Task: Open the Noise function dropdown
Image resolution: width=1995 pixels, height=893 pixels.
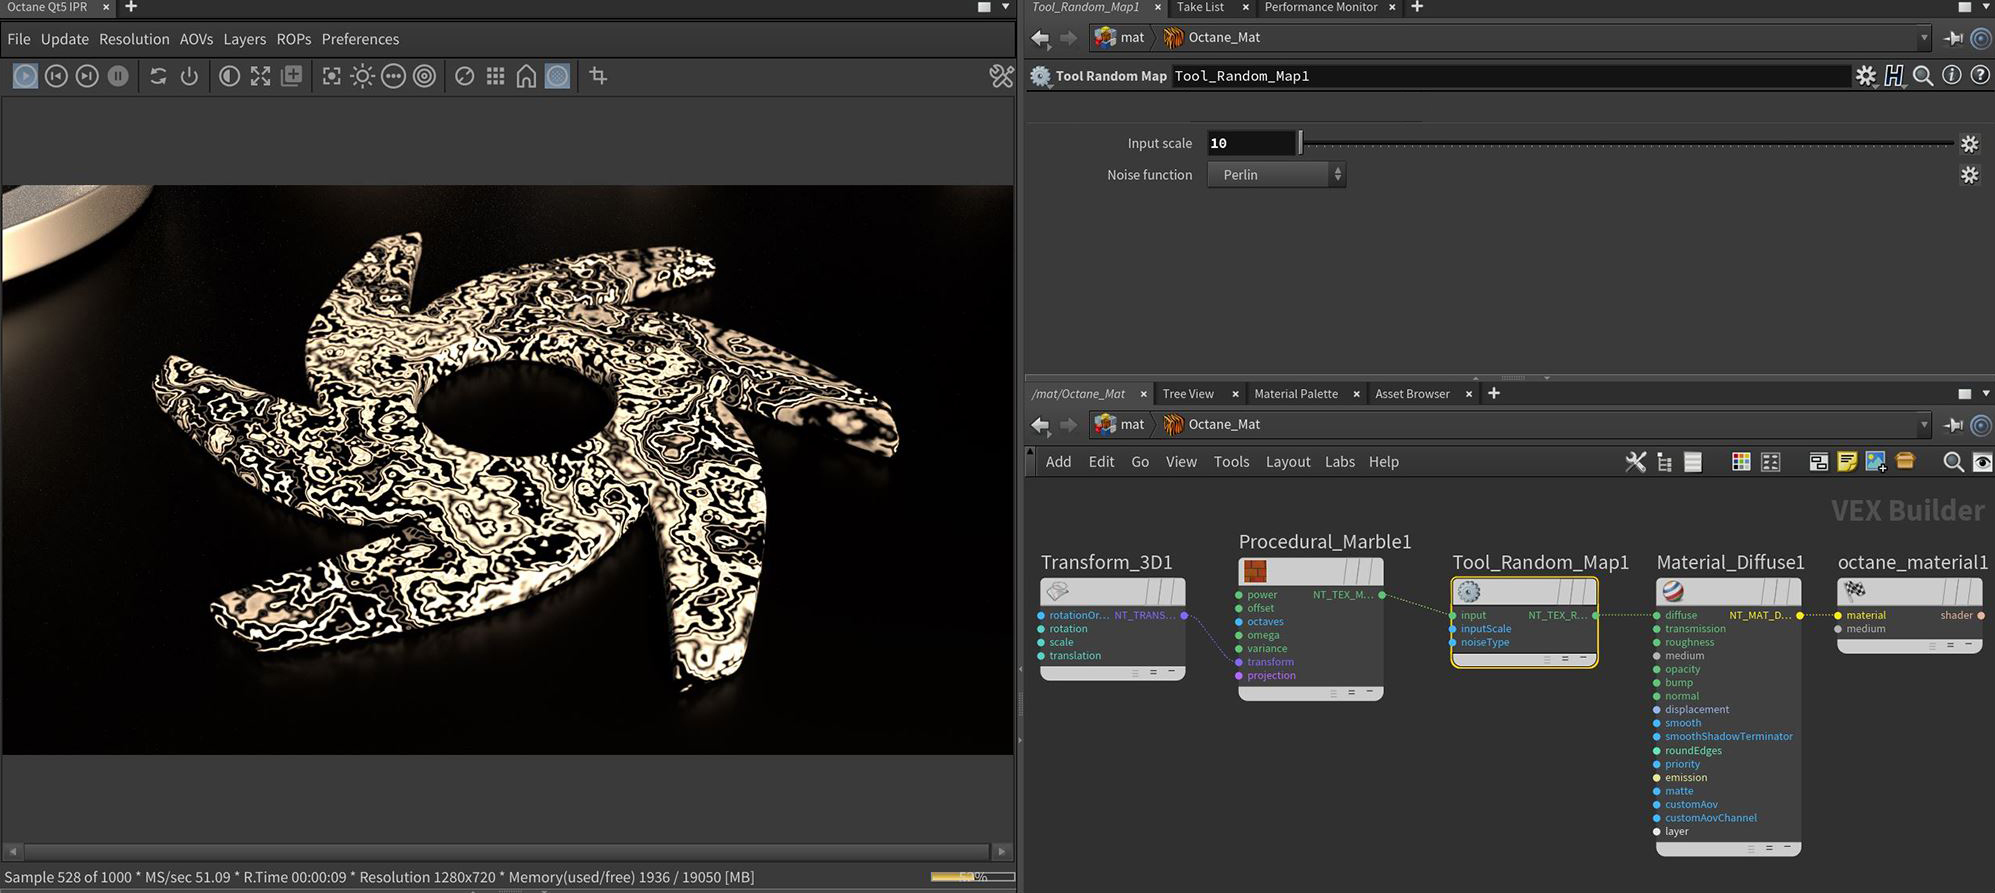Action: pos(1276,175)
